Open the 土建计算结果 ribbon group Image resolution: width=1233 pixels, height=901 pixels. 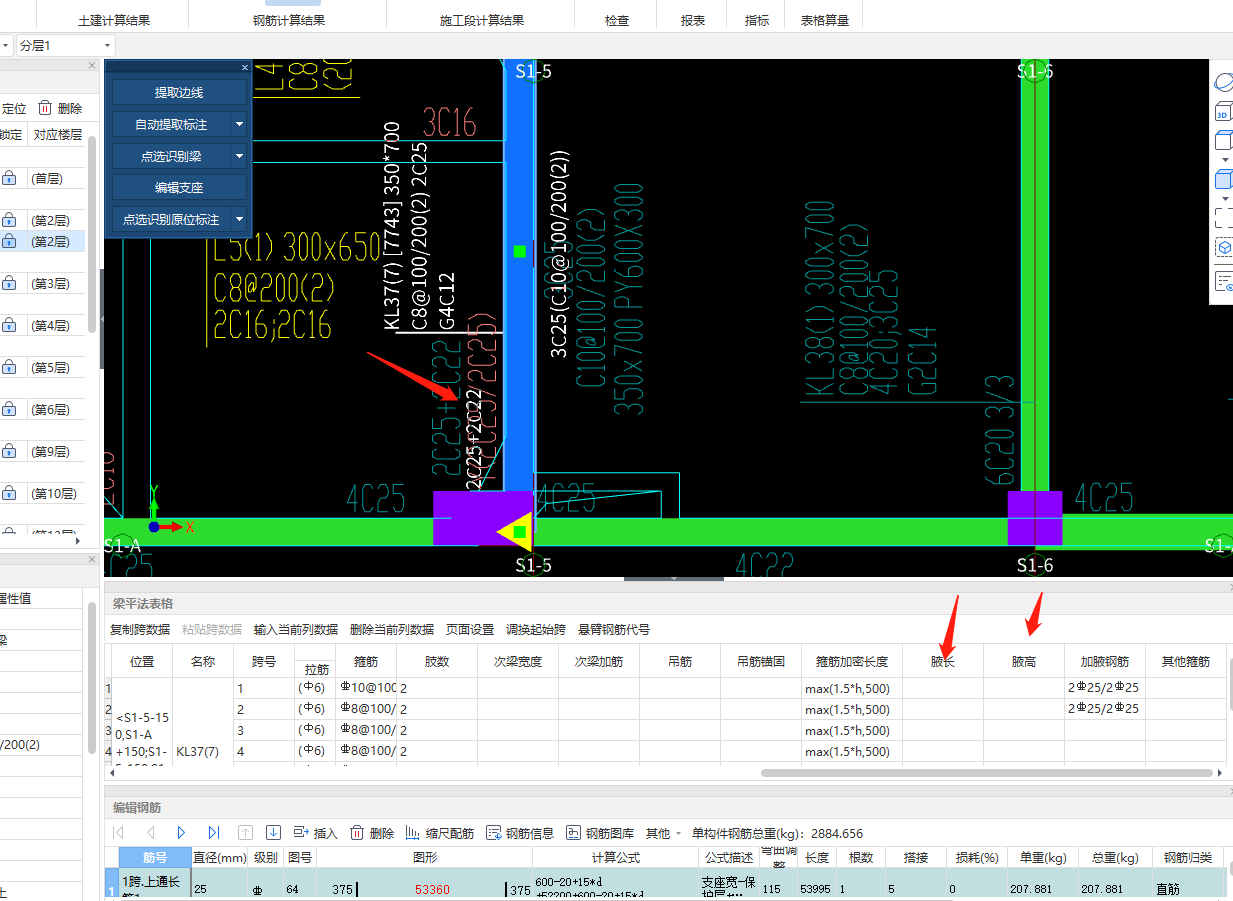tap(115, 20)
